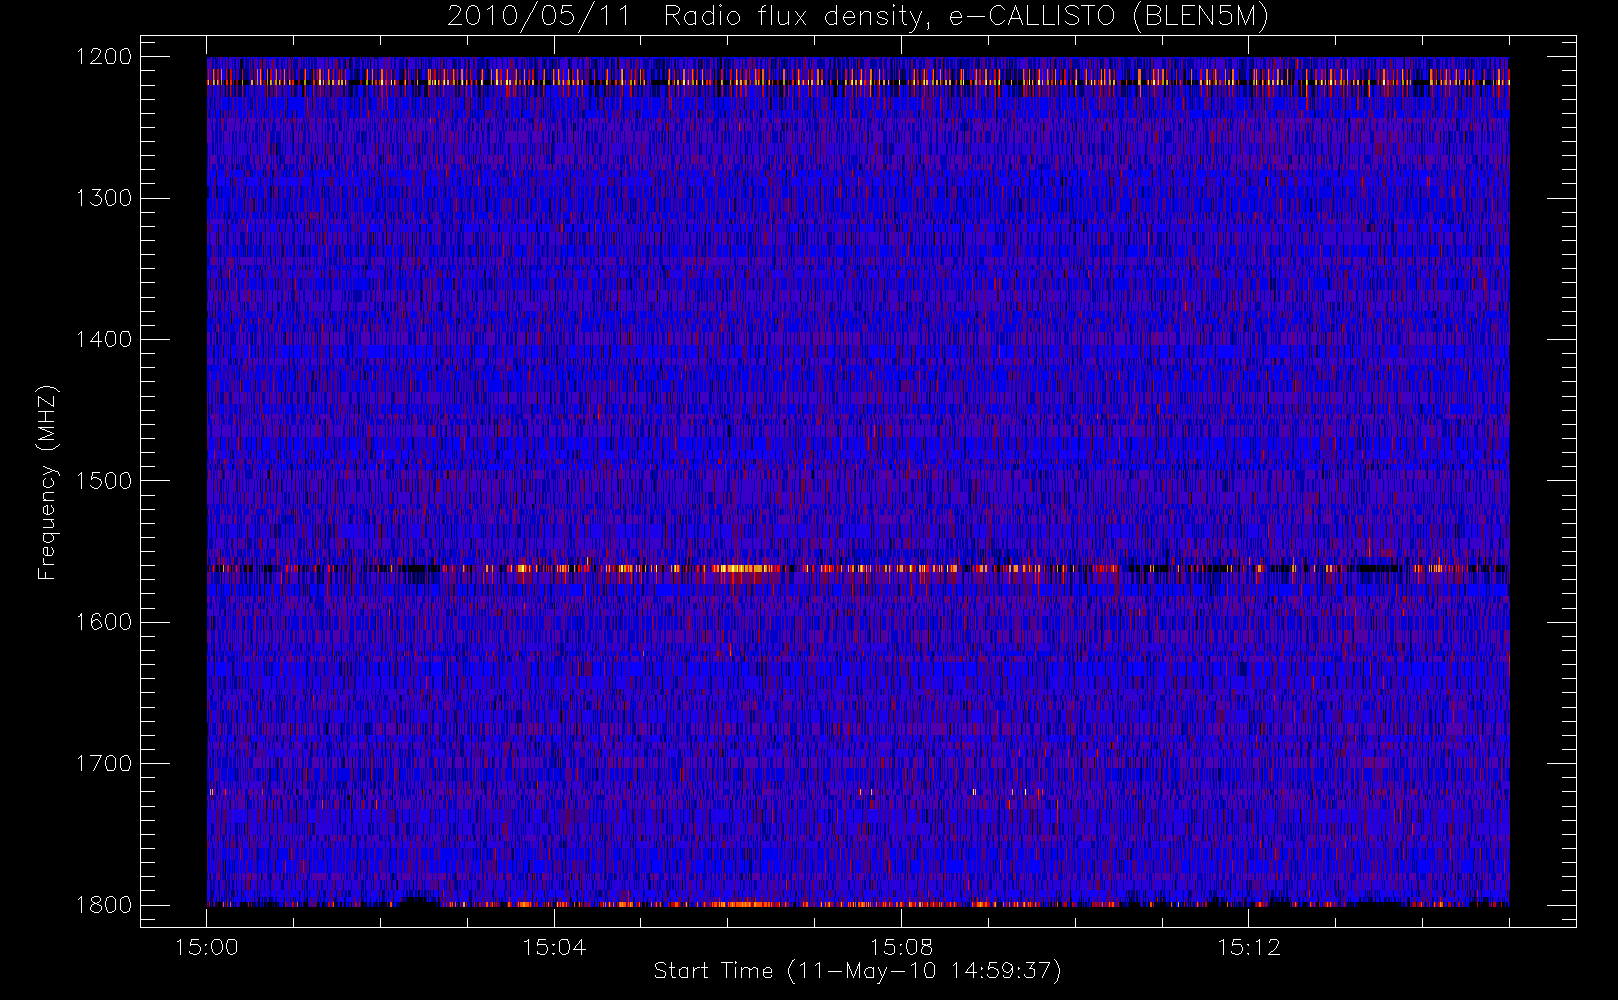The image size is (1618, 1000).
Task: Select the 1700 frequency tick label
Action: [104, 763]
